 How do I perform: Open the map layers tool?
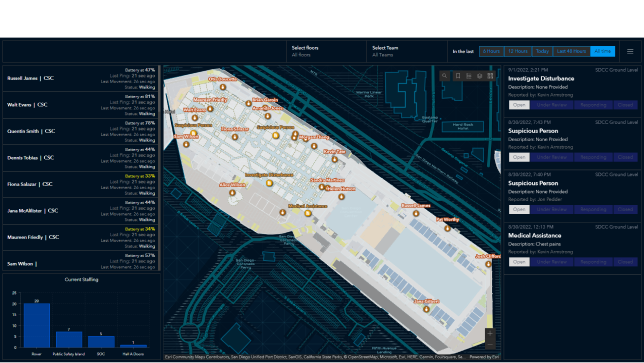[479, 76]
